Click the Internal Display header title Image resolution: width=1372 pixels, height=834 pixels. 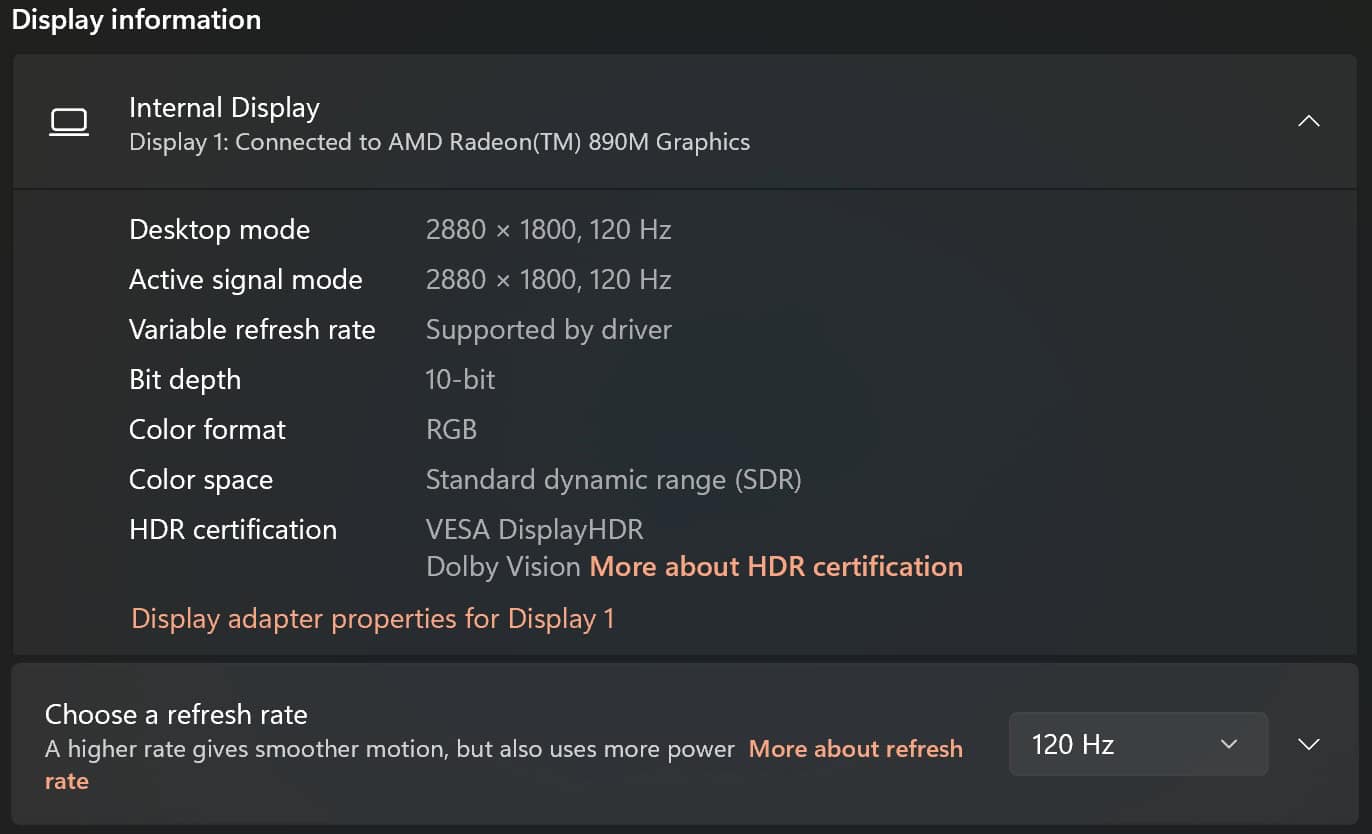tap(224, 107)
